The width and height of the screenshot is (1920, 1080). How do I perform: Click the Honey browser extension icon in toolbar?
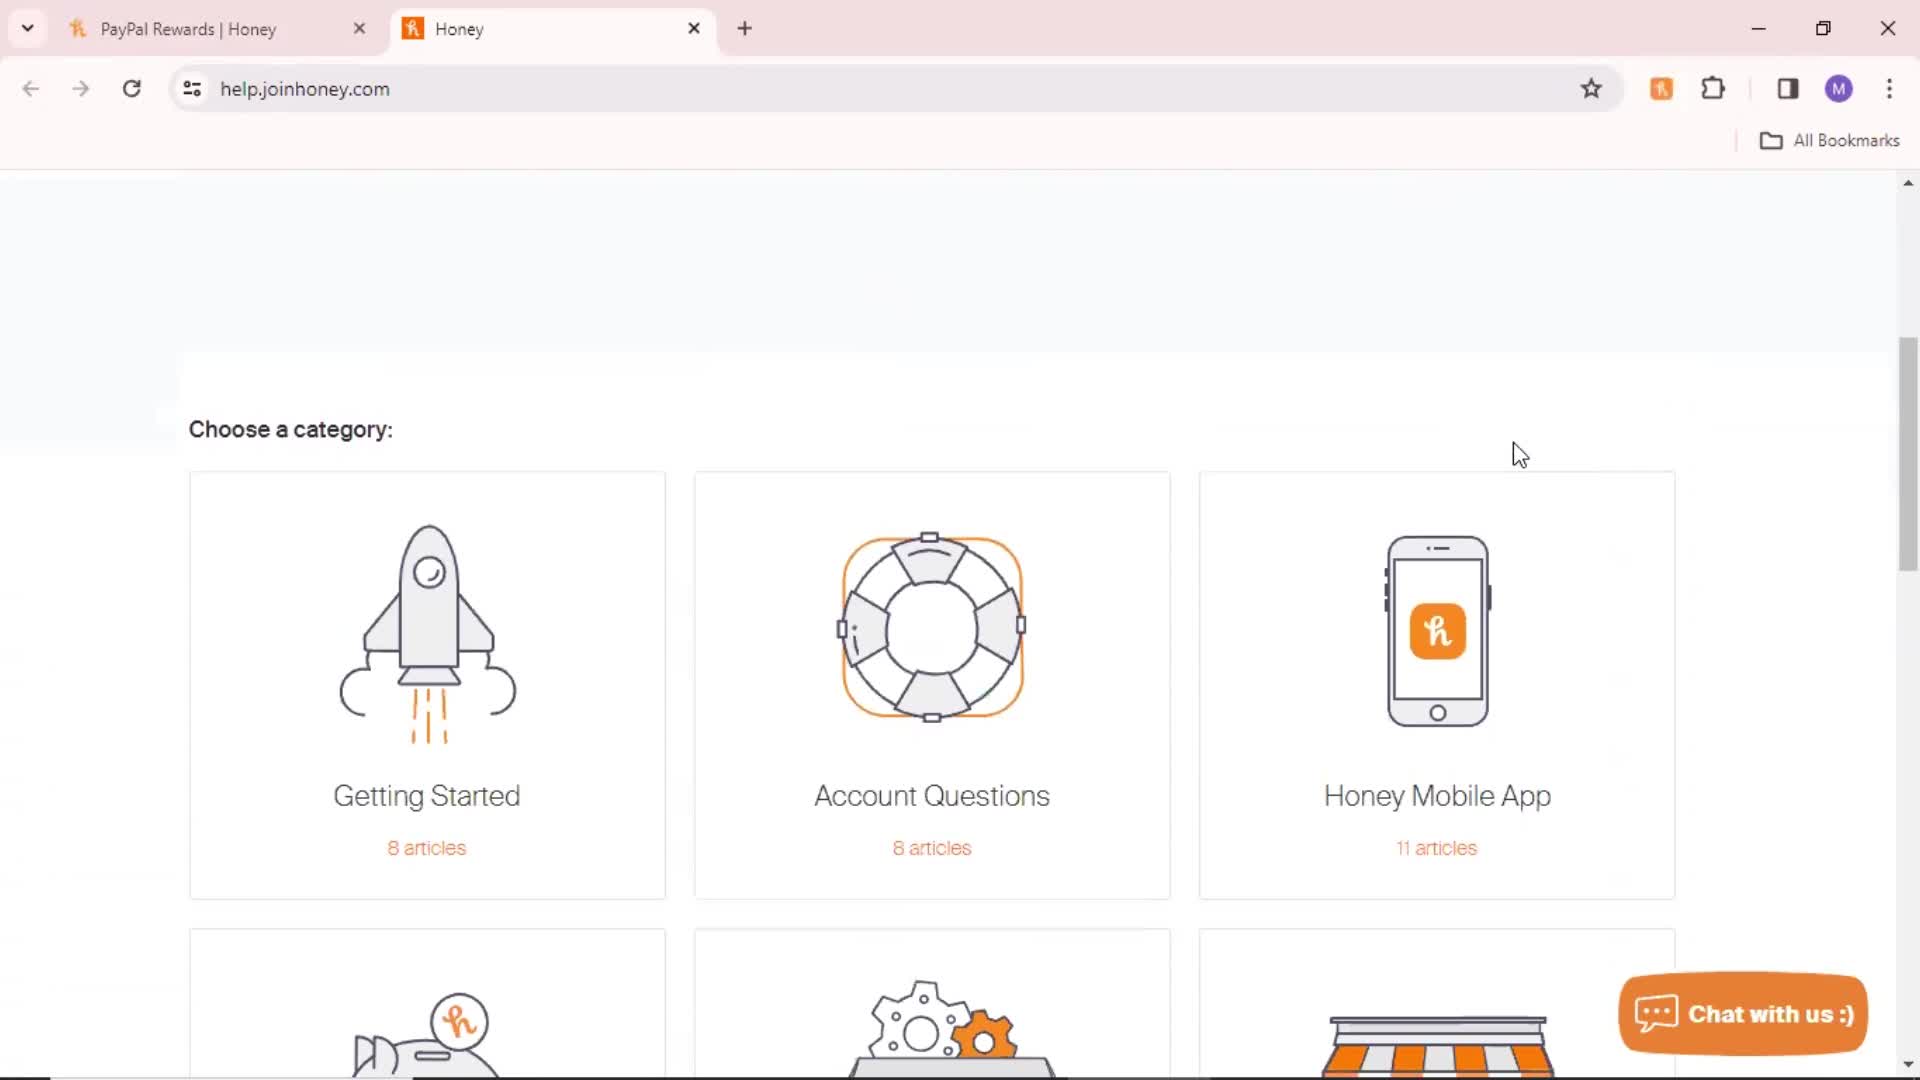pos(1662,88)
